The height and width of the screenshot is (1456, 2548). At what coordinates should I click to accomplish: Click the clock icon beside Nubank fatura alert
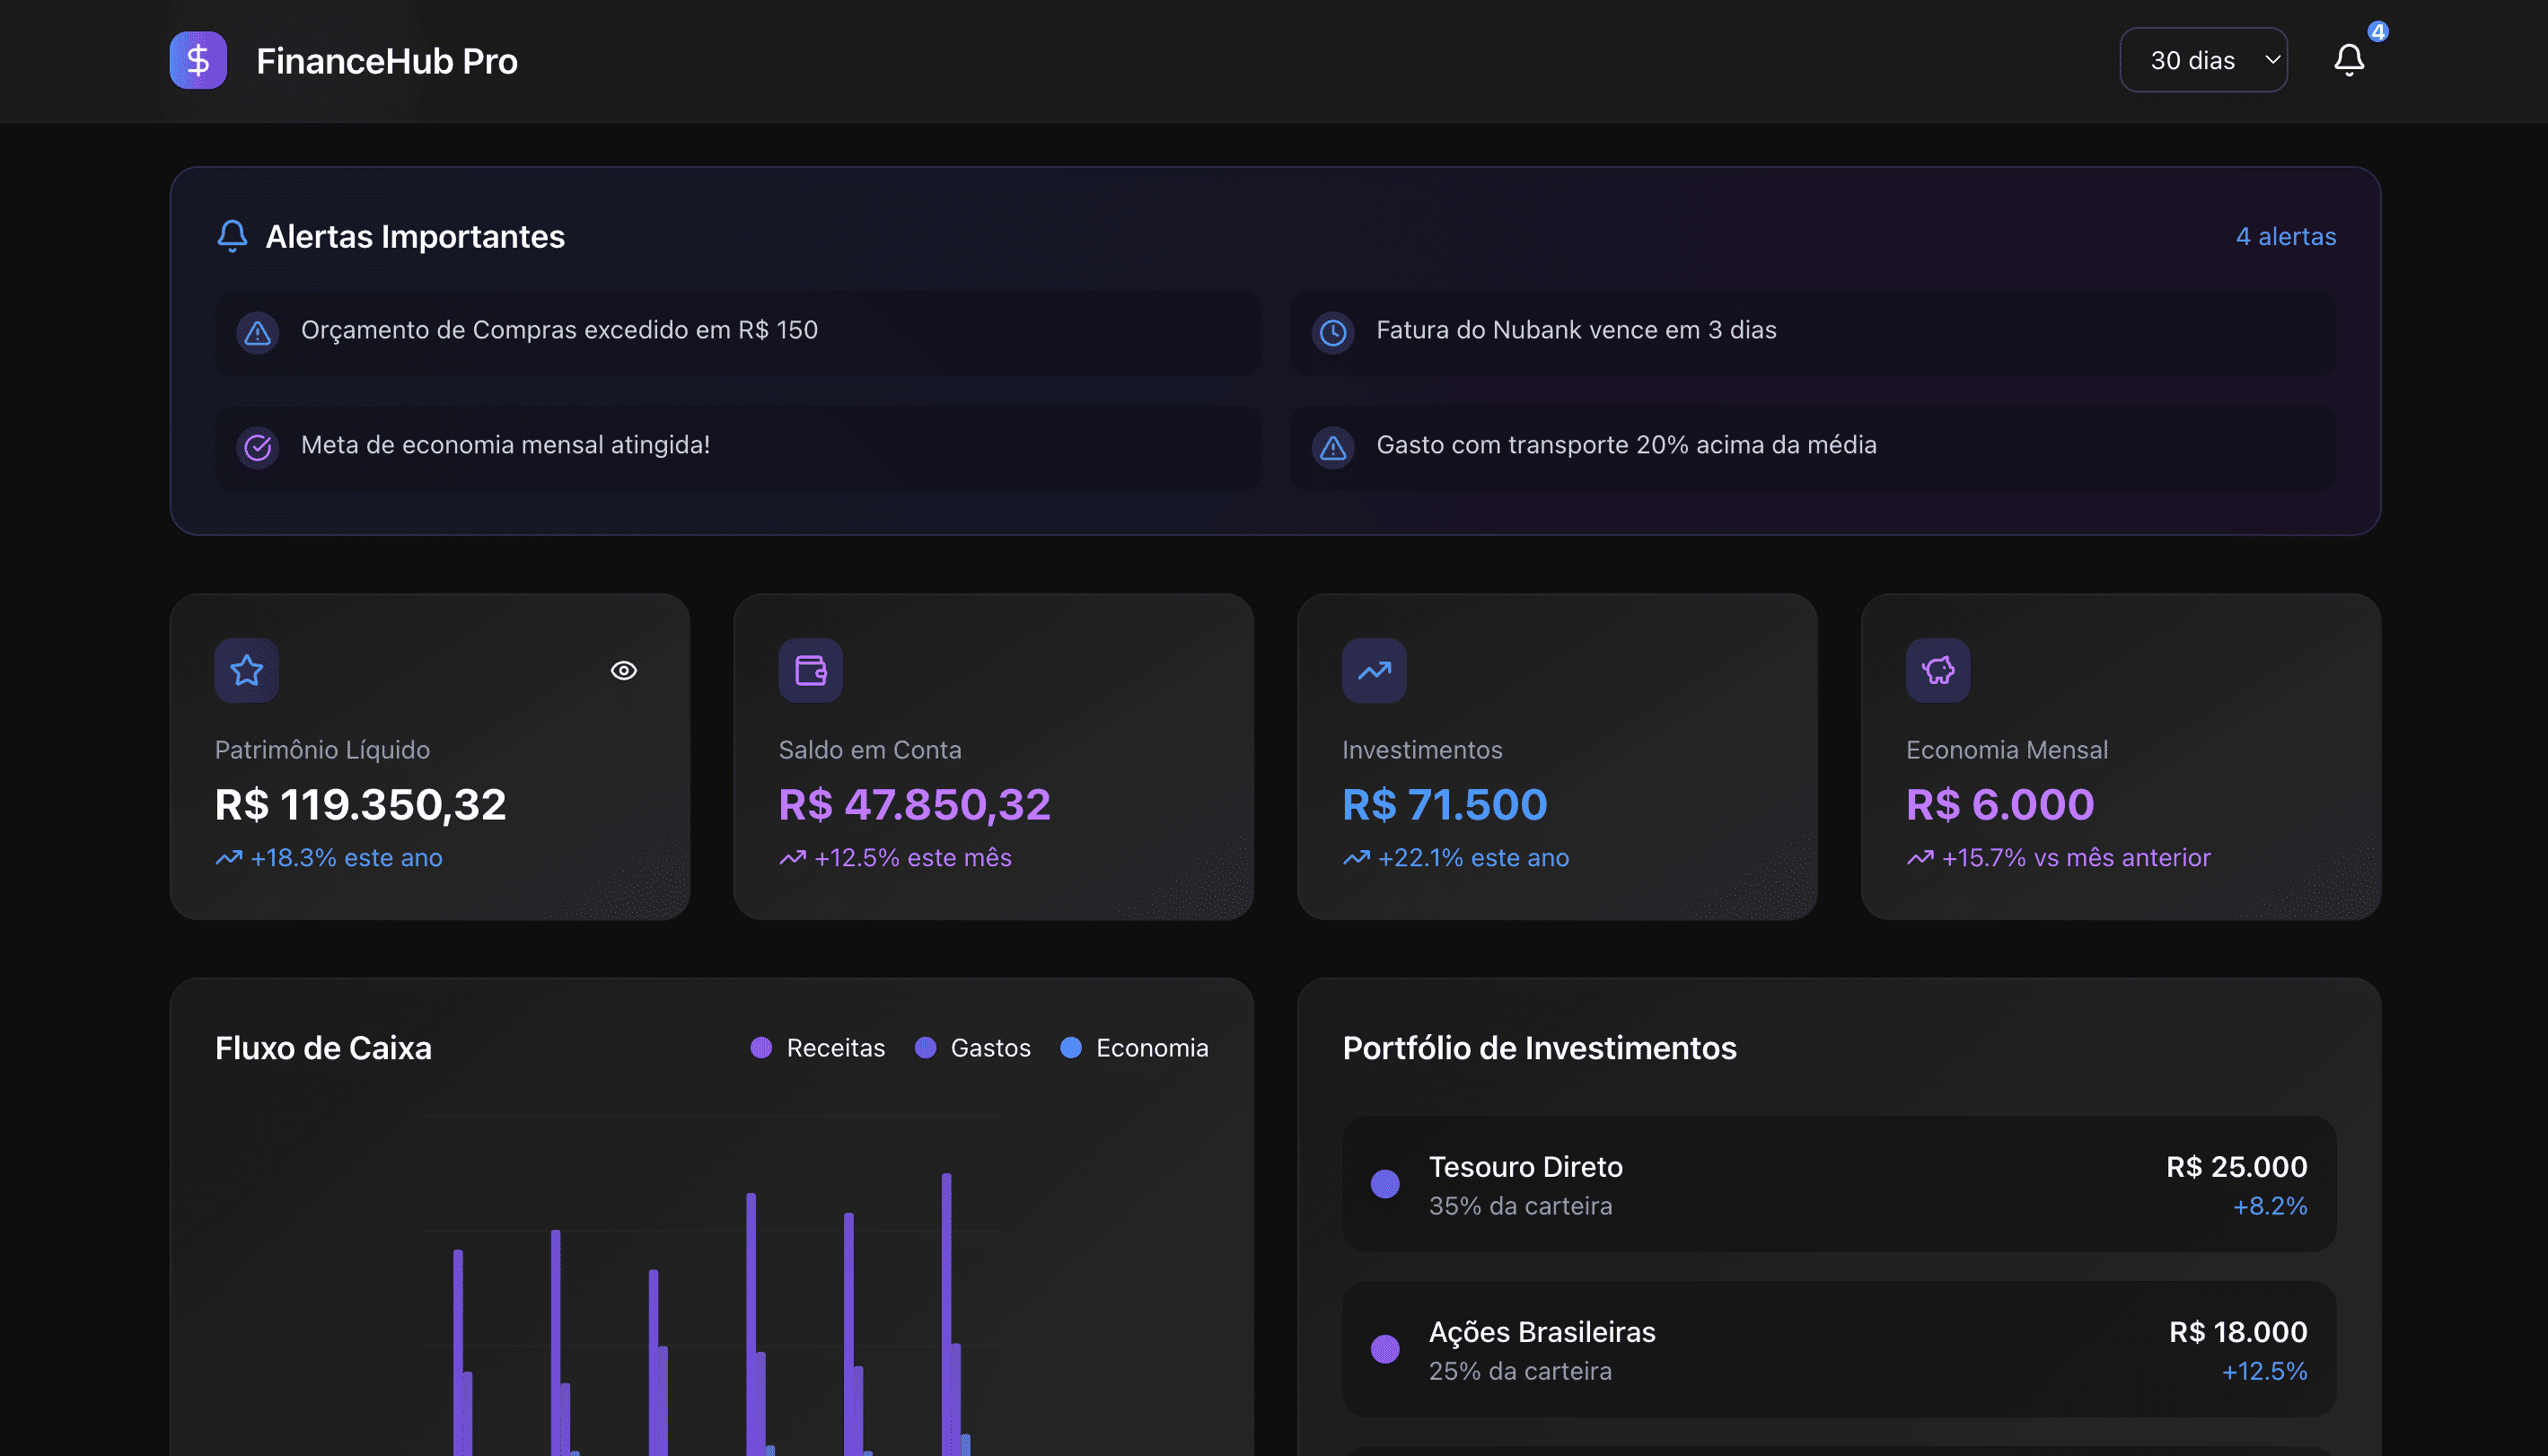1333,332
